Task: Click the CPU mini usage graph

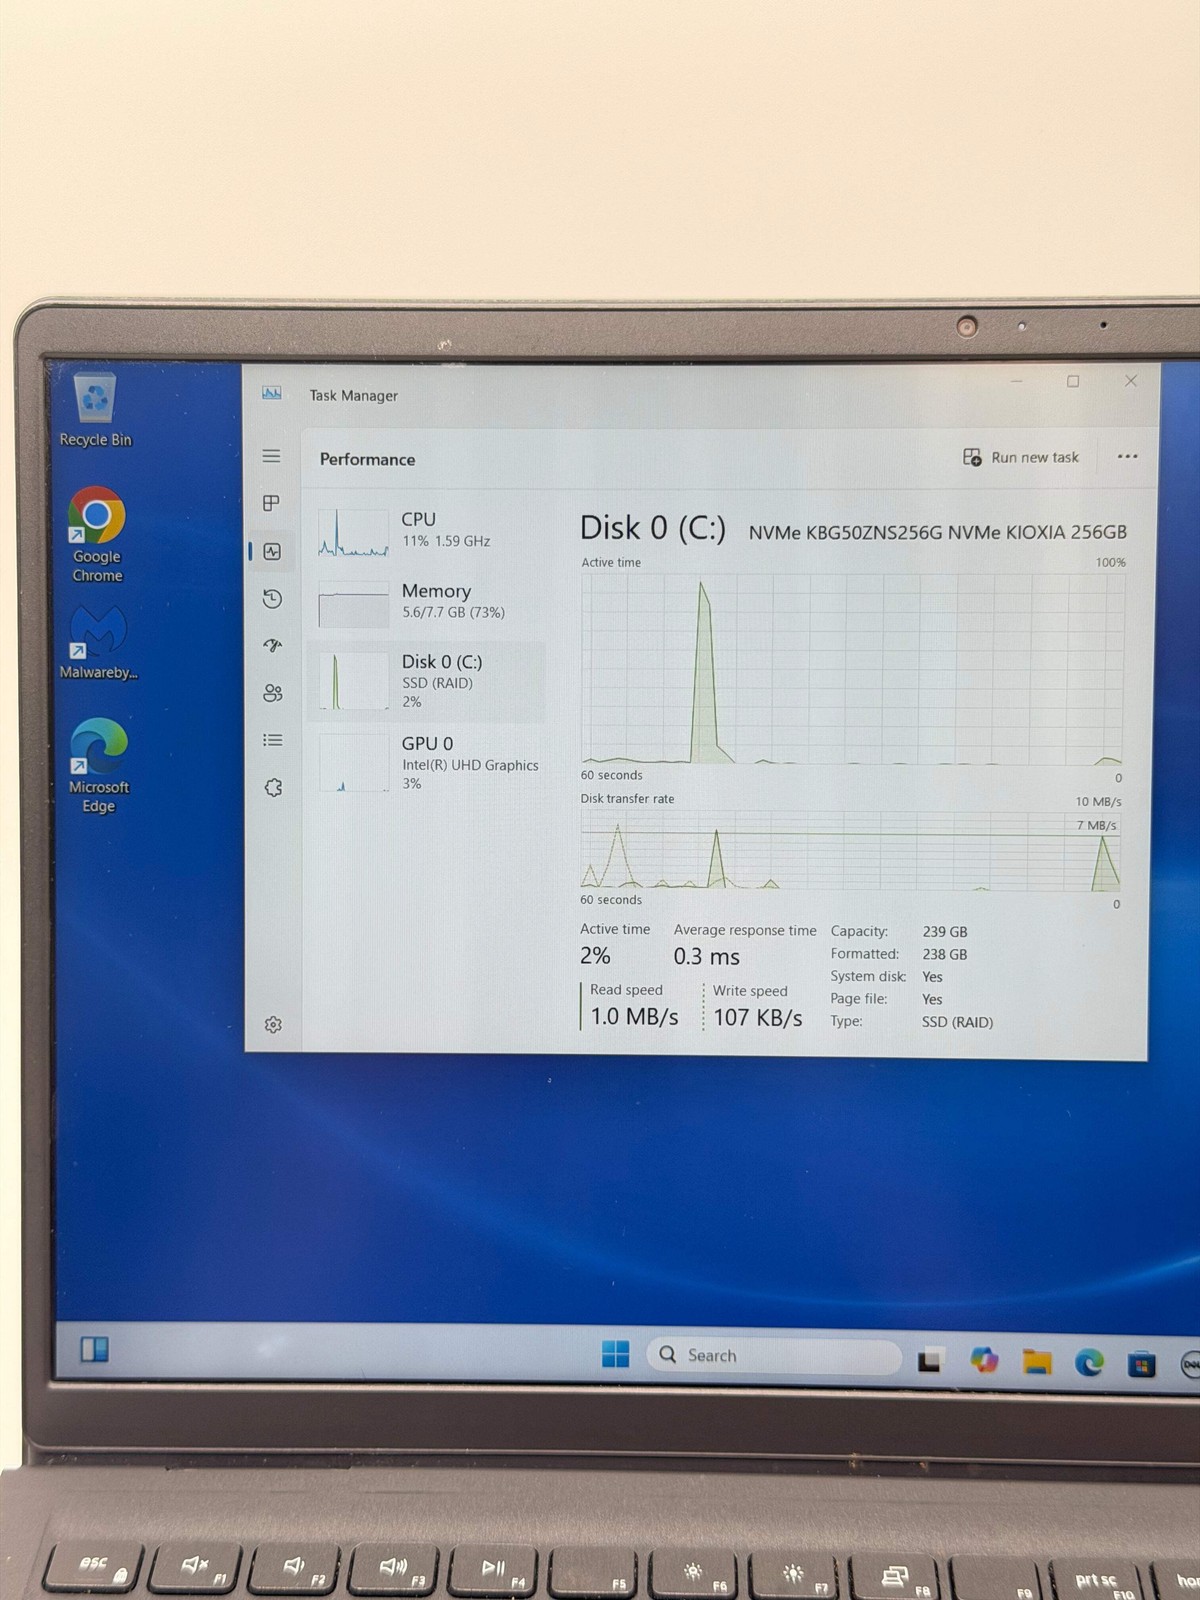Action: pos(353,533)
